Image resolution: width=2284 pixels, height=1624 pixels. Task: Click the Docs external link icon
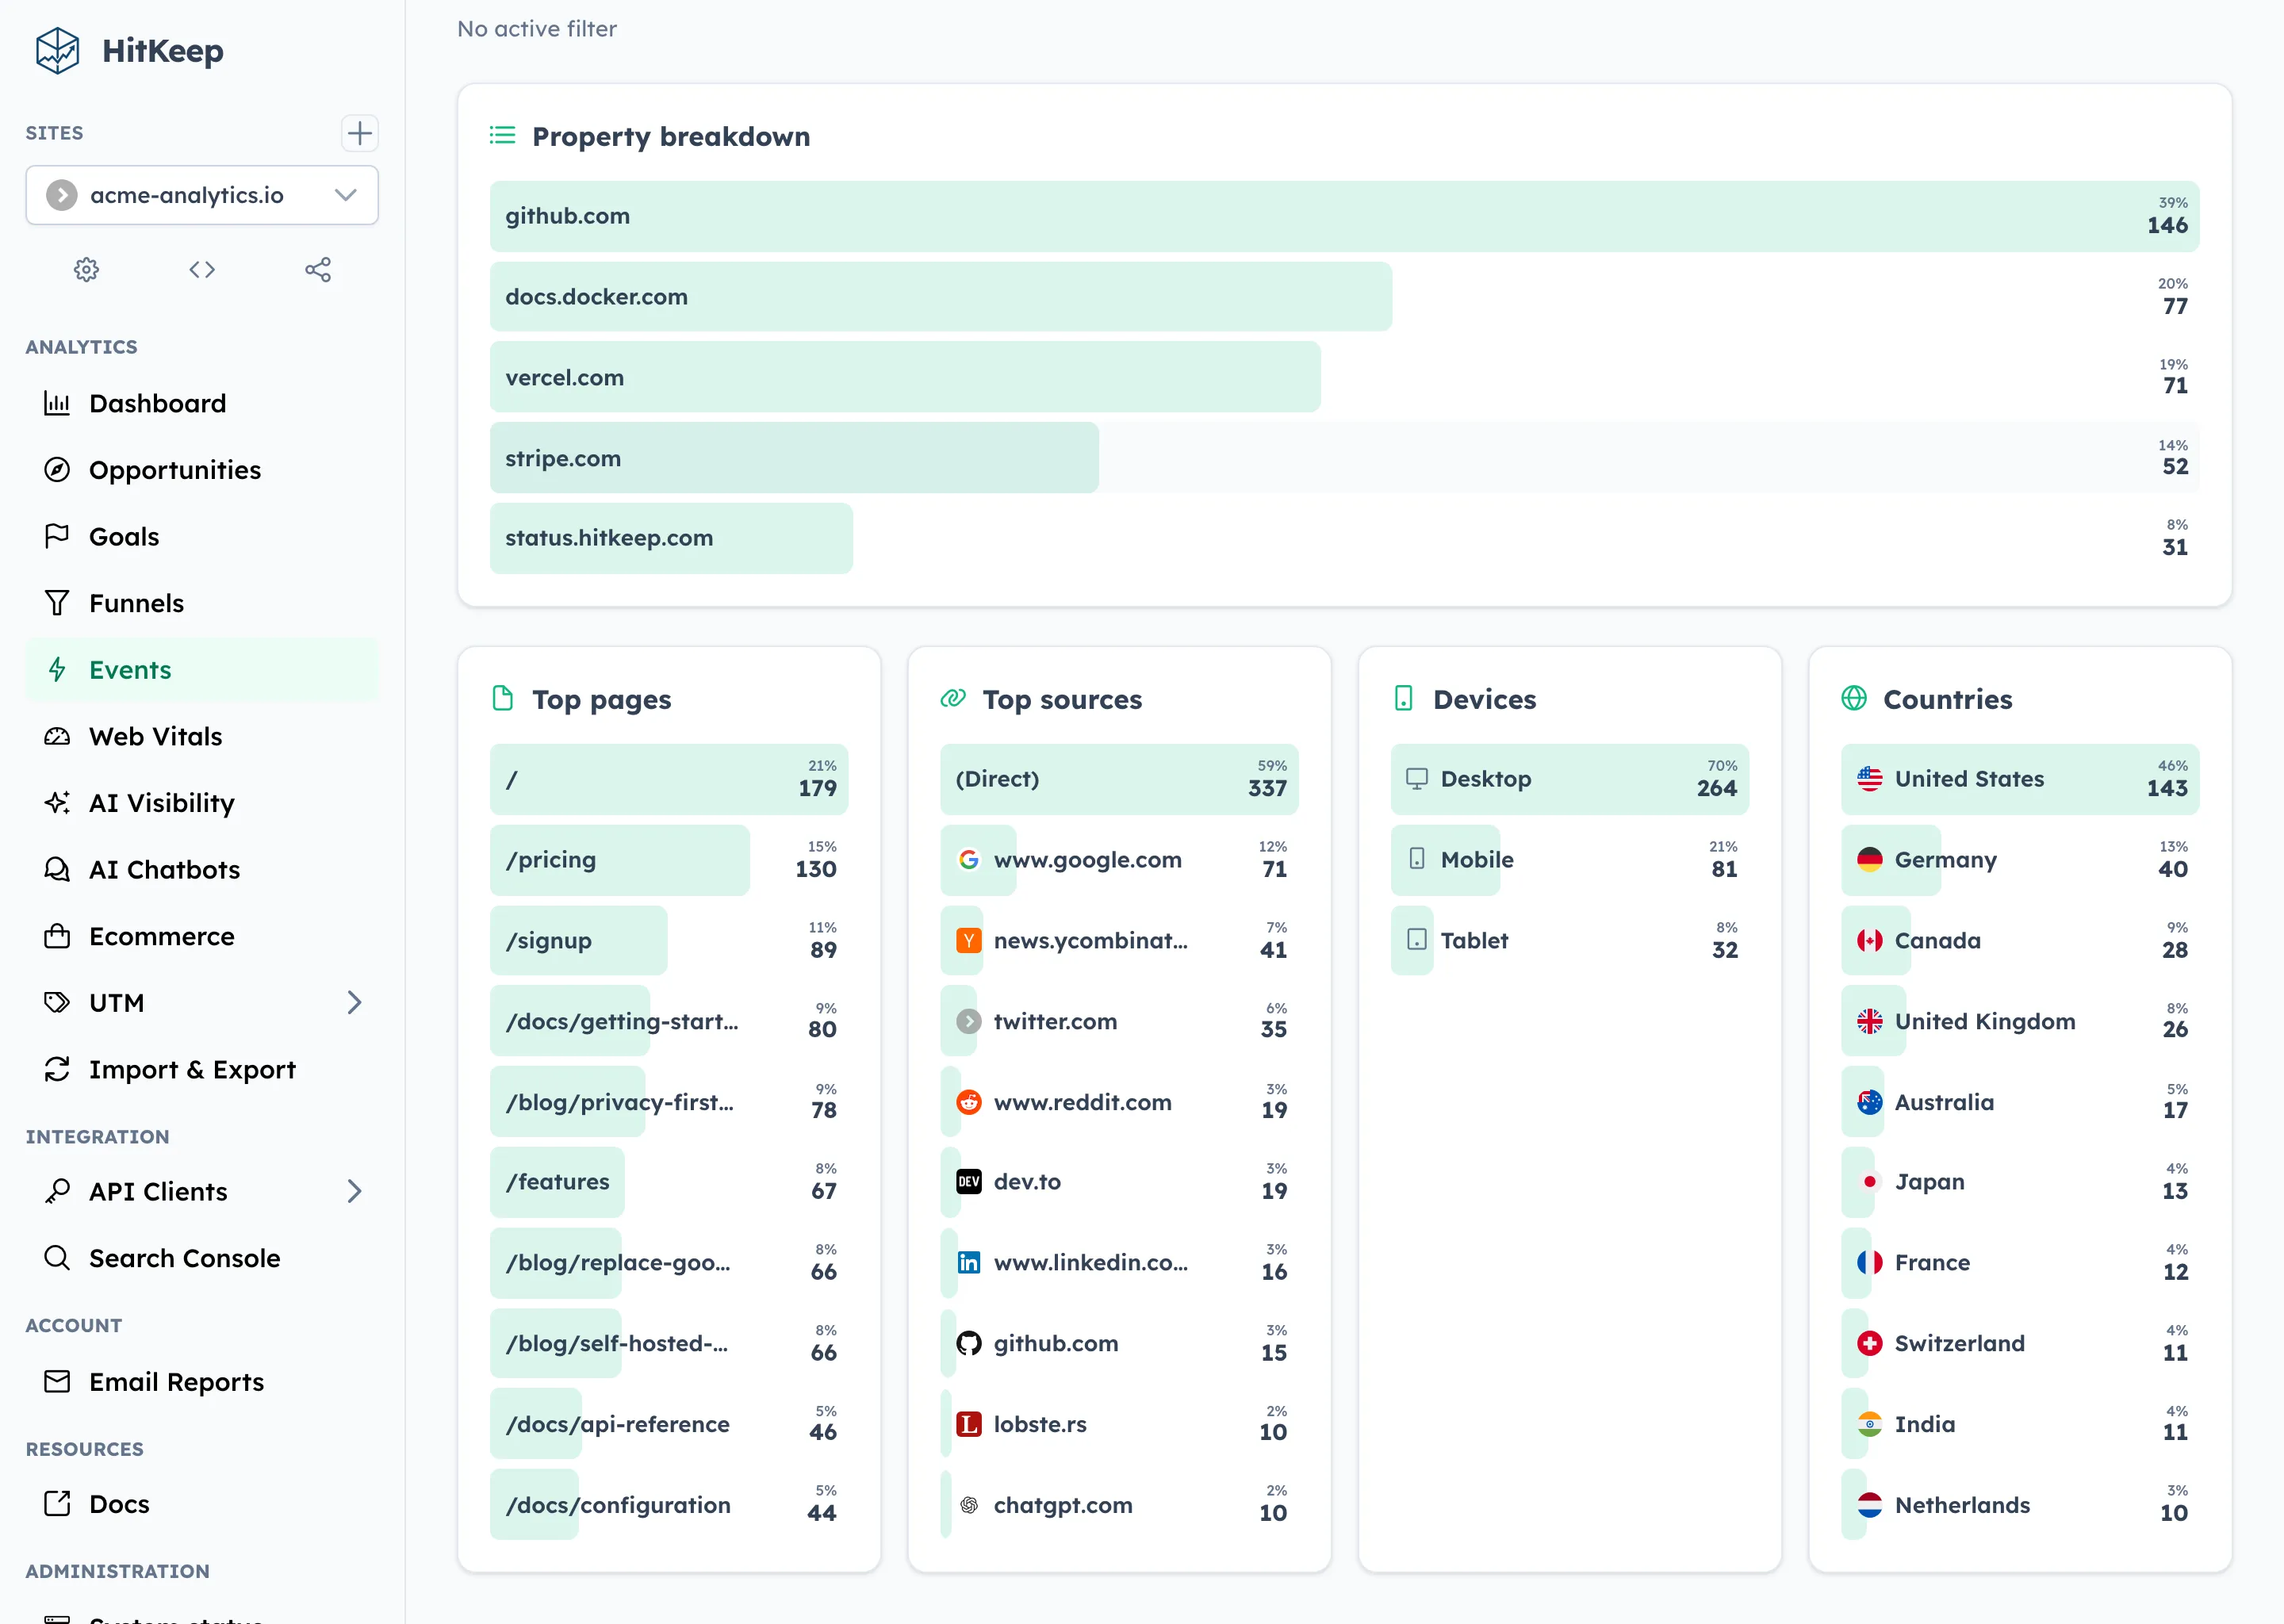(57, 1504)
